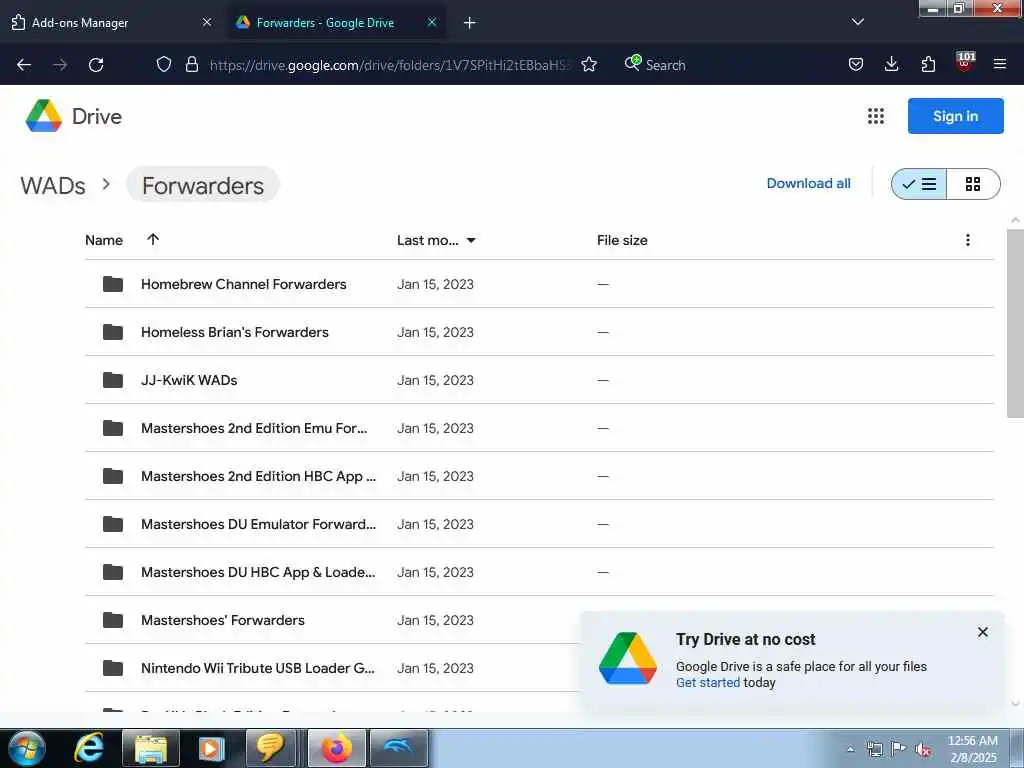Image resolution: width=1024 pixels, height=768 pixels.
Task: Open Mastershoes 2nd Edition HBC App row
Action: point(539,476)
